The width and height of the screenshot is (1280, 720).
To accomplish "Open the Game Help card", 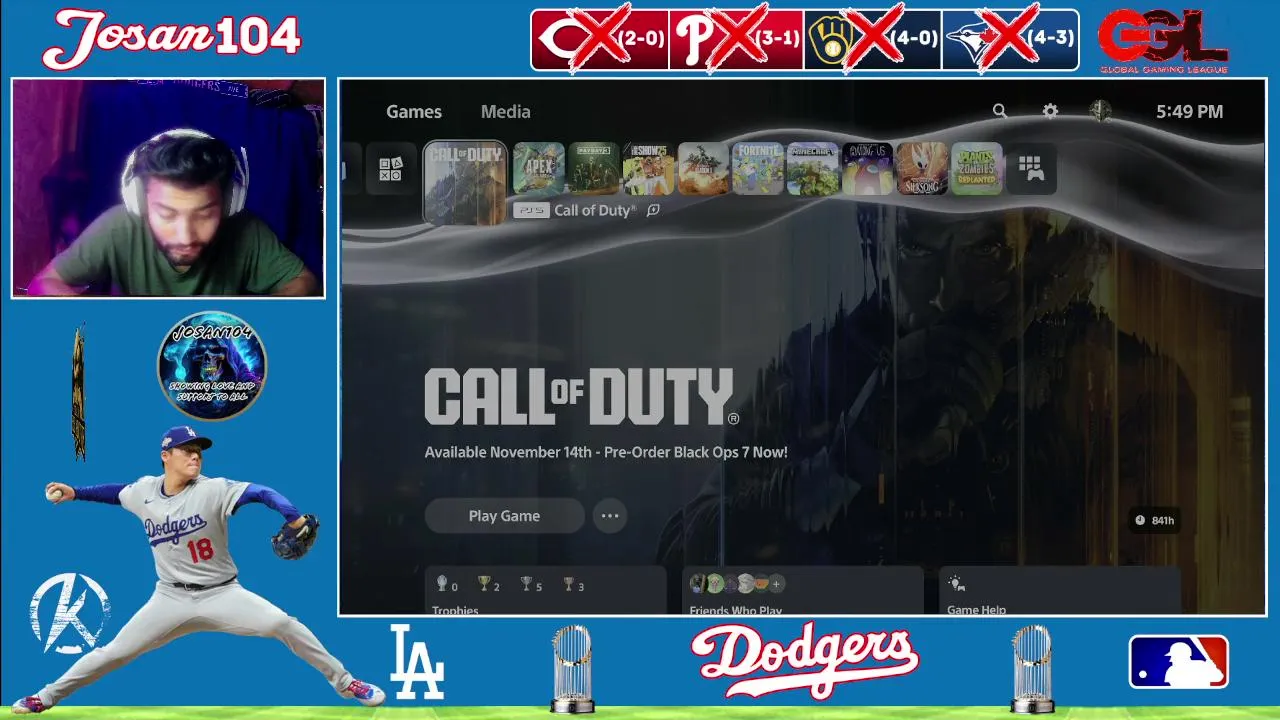I will click(1060, 591).
